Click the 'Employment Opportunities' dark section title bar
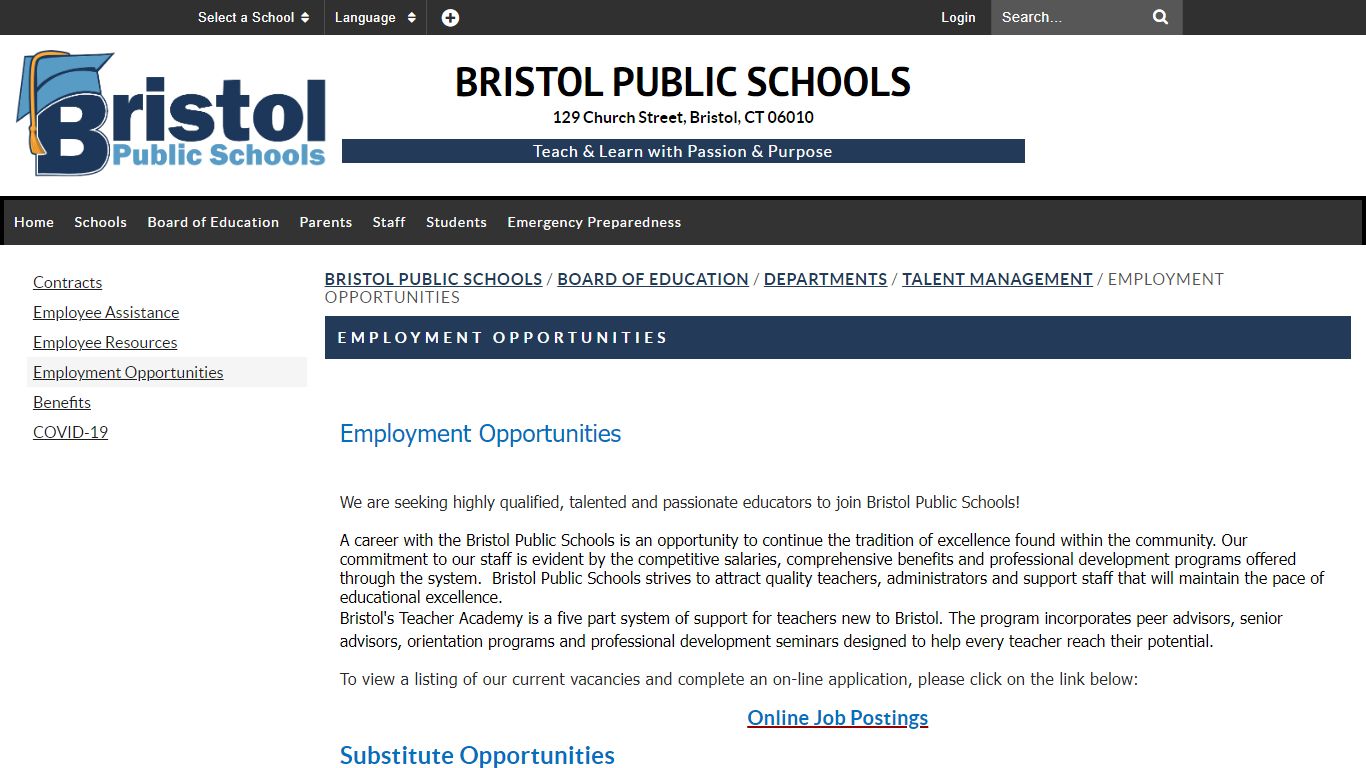Viewport: 1366px width, 768px height. coord(838,337)
